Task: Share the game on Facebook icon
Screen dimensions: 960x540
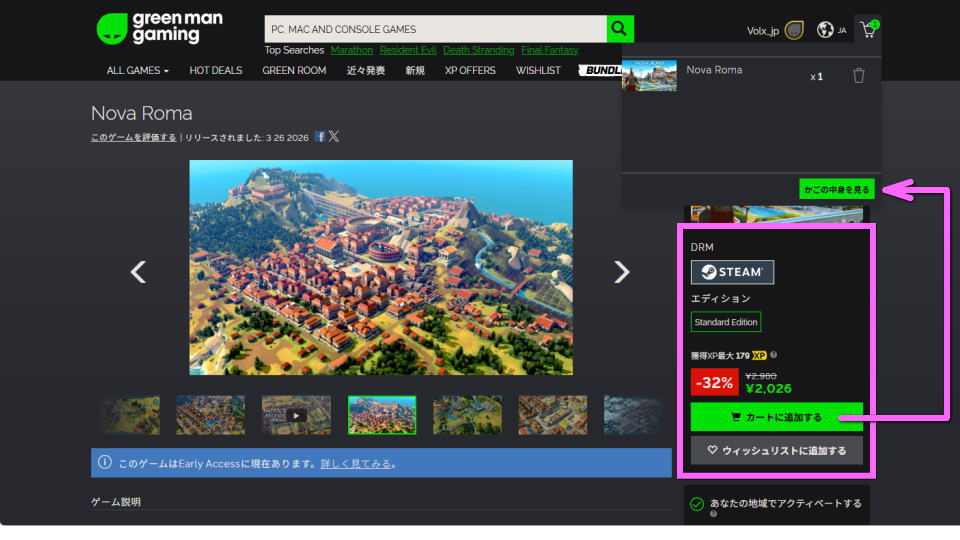Action: 320,137
